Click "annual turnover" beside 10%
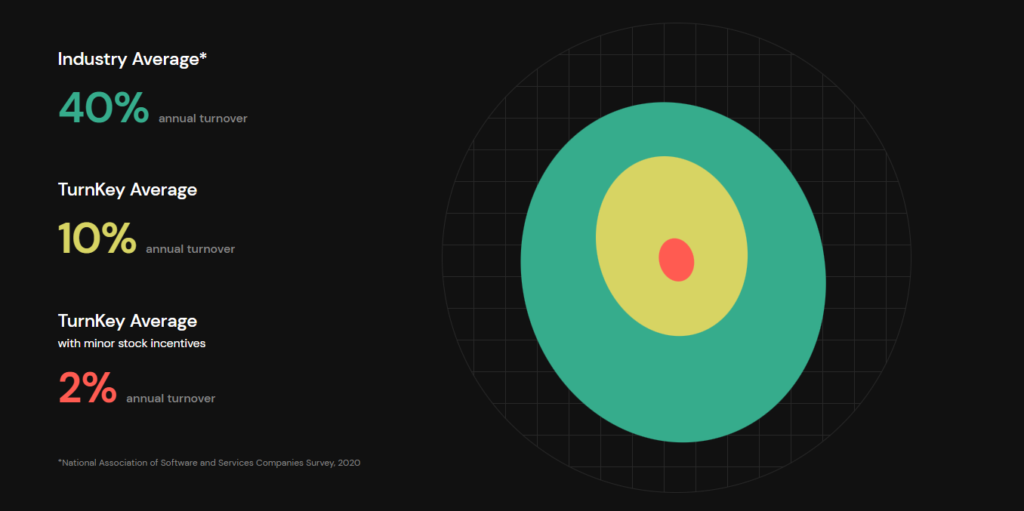Image resolution: width=1024 pixels, height=511 pixels. [190, 249]
